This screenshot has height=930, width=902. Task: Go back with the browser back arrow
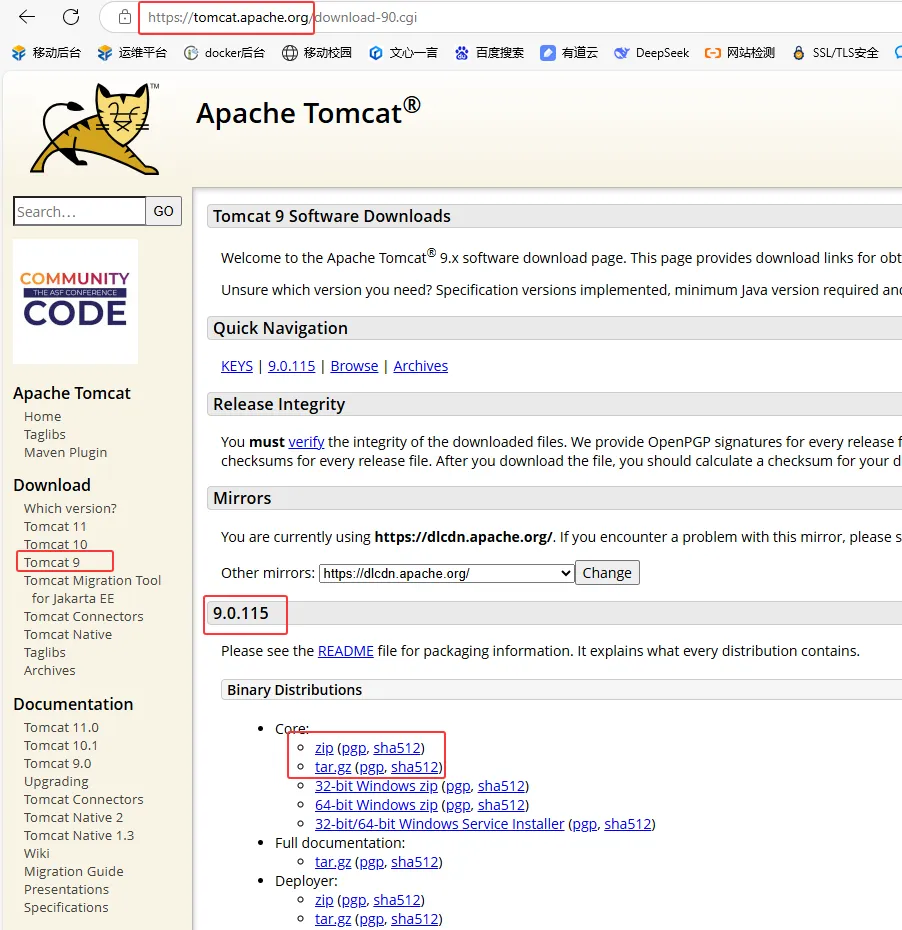click(27, 17)
